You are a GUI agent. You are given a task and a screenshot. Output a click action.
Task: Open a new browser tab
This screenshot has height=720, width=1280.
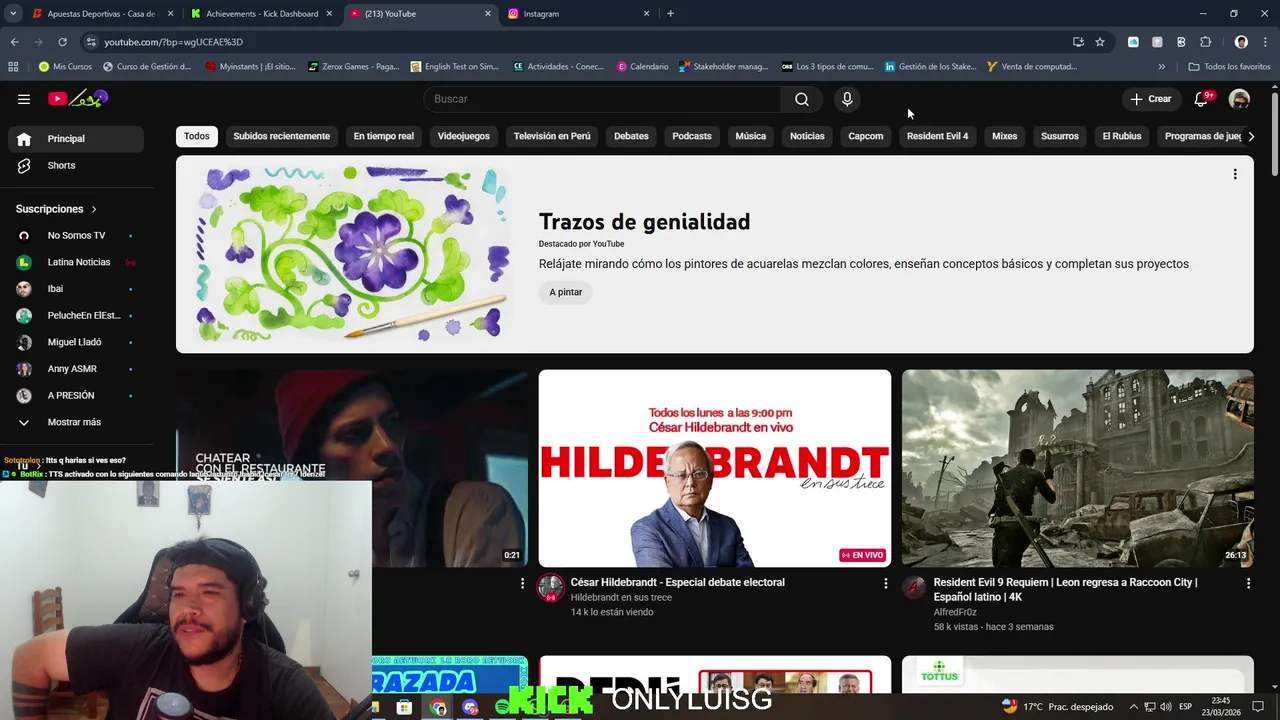click(670, 14)
